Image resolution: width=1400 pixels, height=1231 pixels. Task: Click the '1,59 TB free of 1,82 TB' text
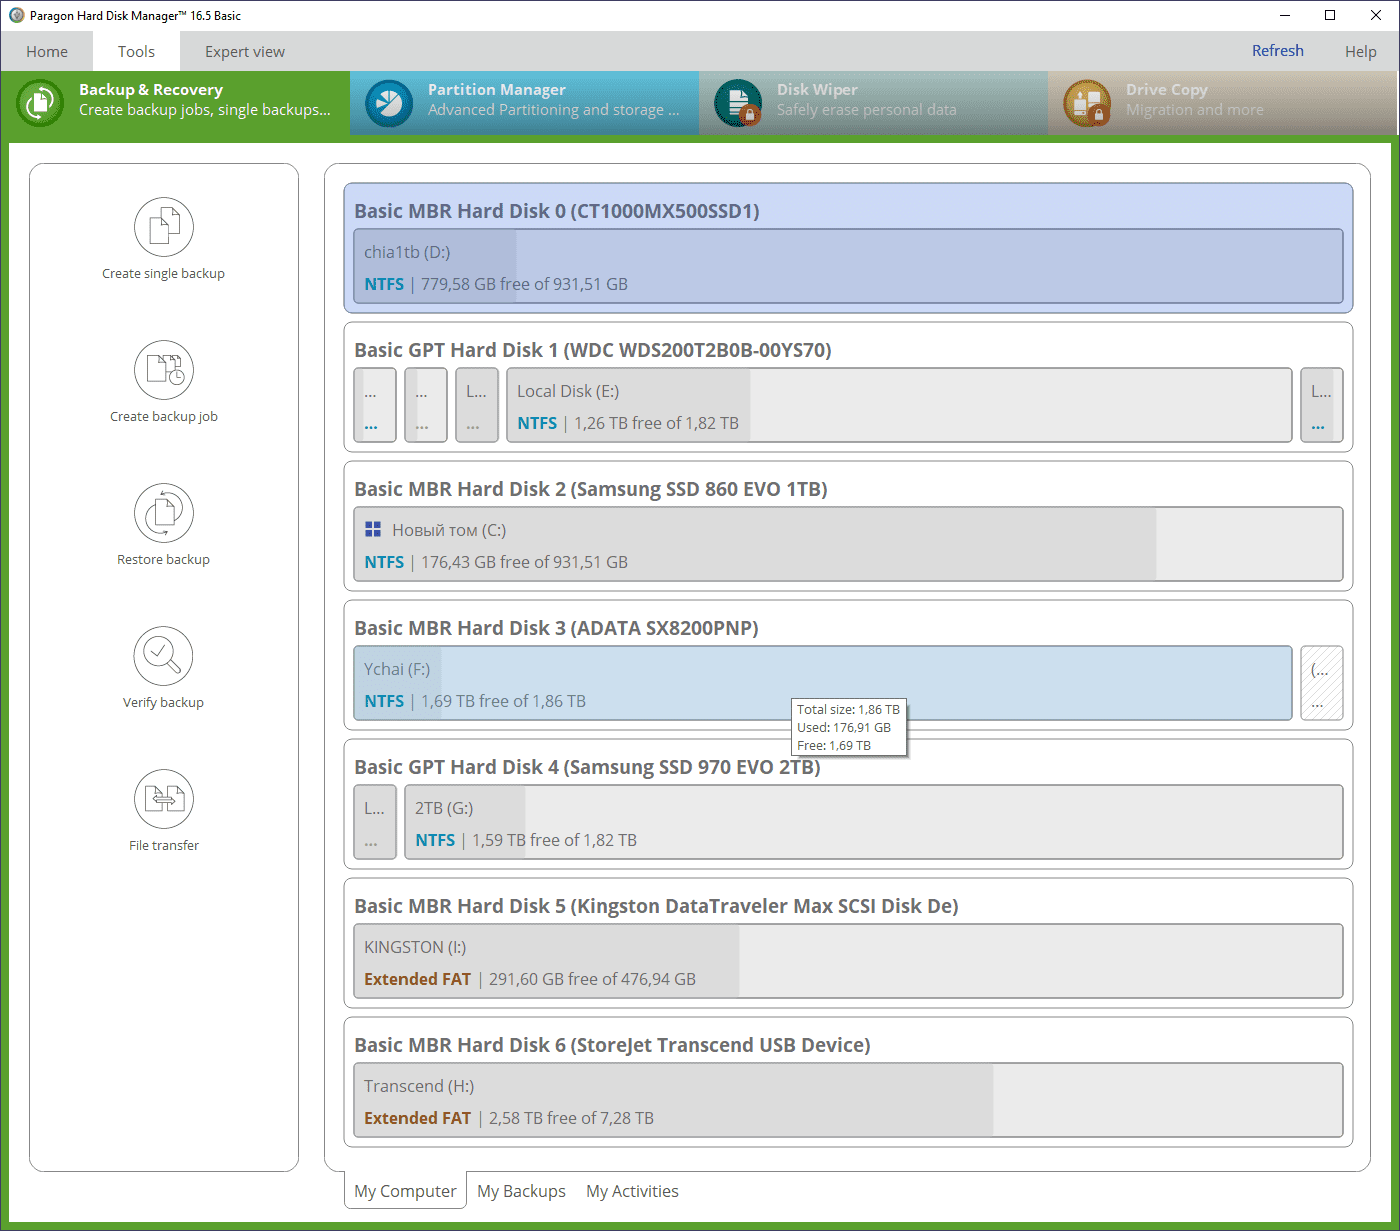554,840
